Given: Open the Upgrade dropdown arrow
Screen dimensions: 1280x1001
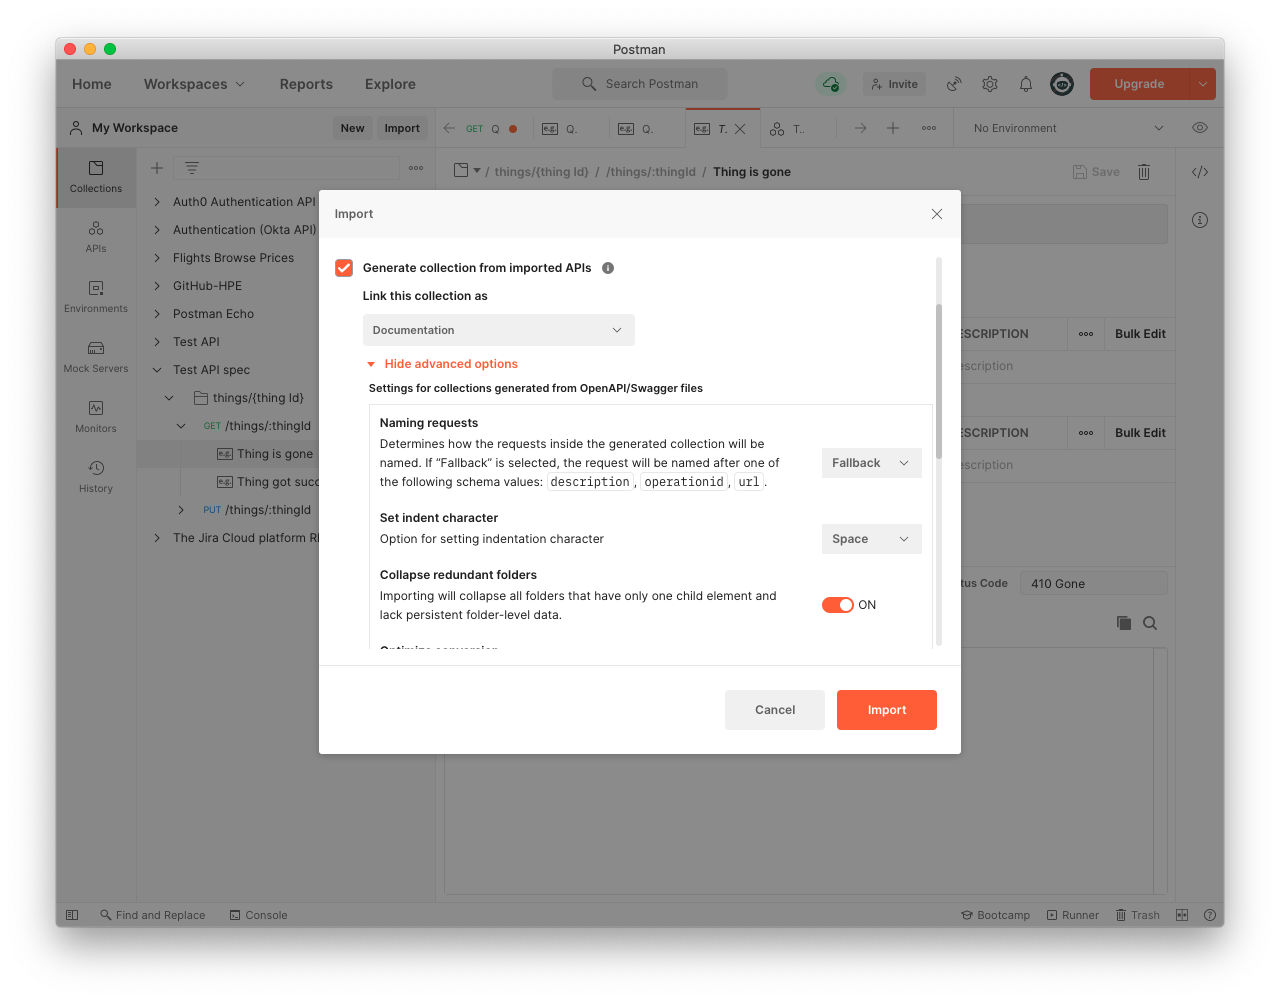Looking at the screenshot, I should tap(1203, 84).
